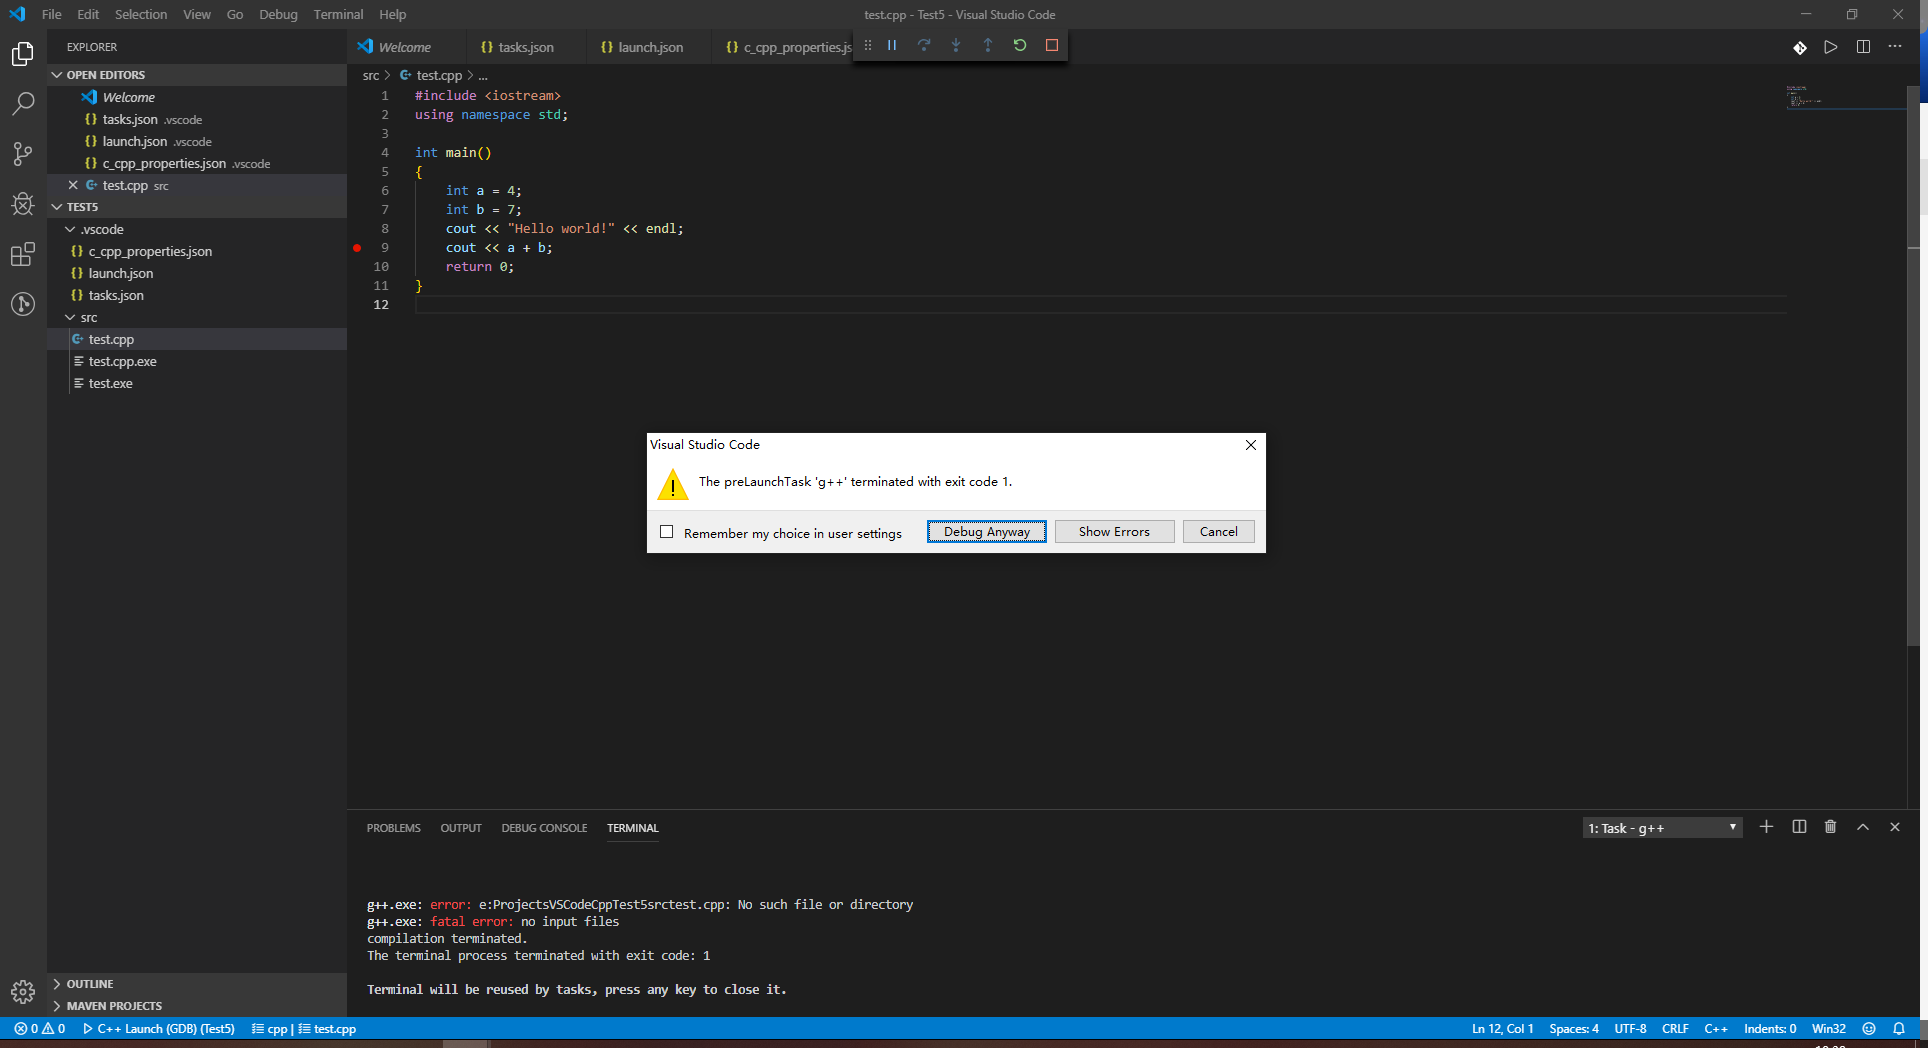Split the editor to the right

[x=1863, y=47]
